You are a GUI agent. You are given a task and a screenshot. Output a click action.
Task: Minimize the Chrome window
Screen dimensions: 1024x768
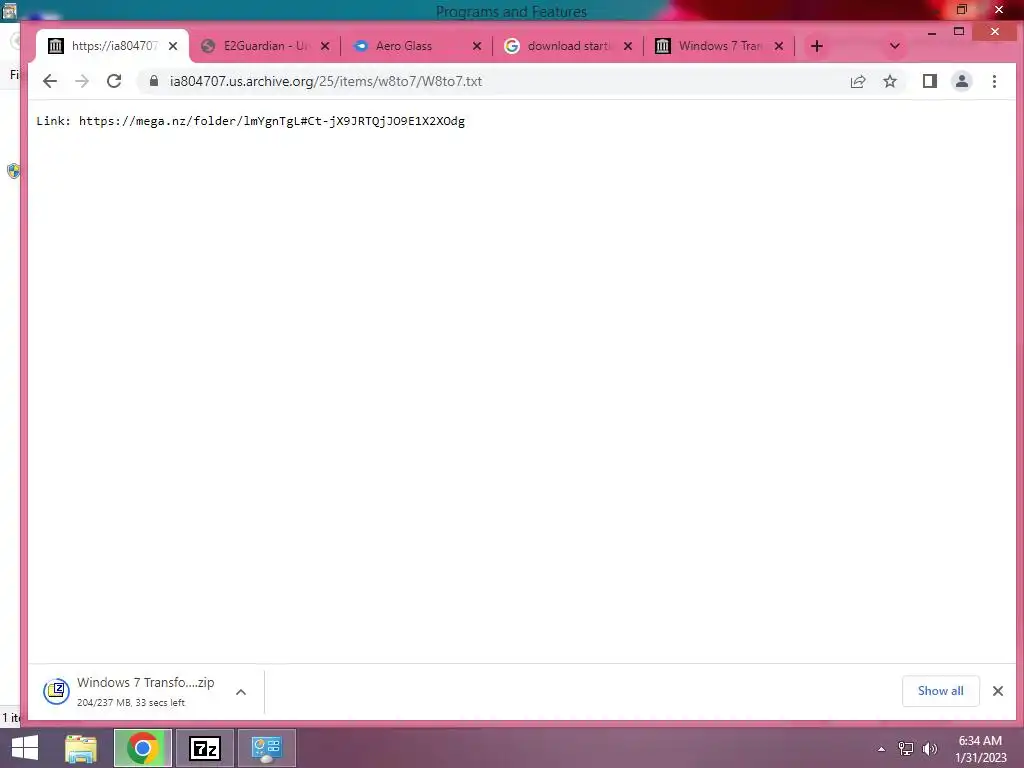click(x=932, y=32)
